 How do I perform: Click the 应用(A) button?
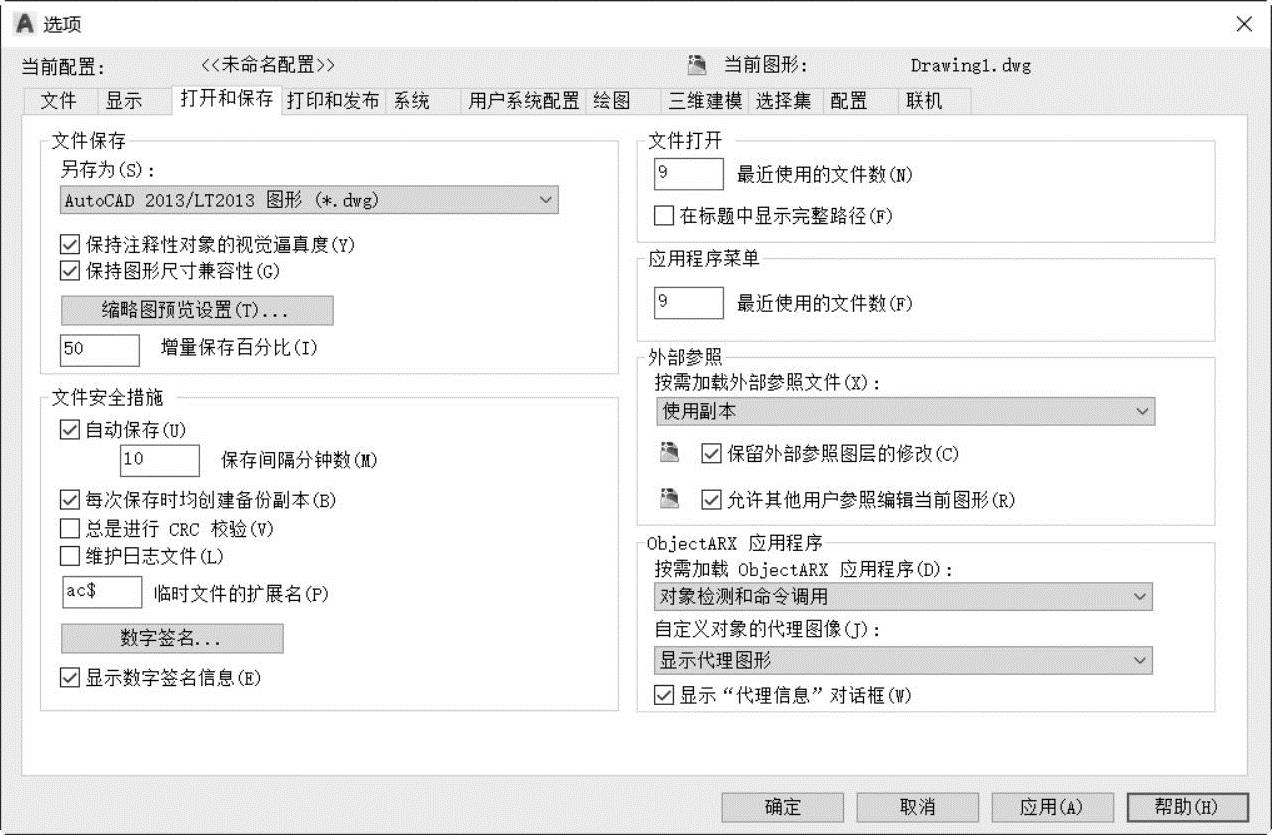click(x=1052, y=807)
